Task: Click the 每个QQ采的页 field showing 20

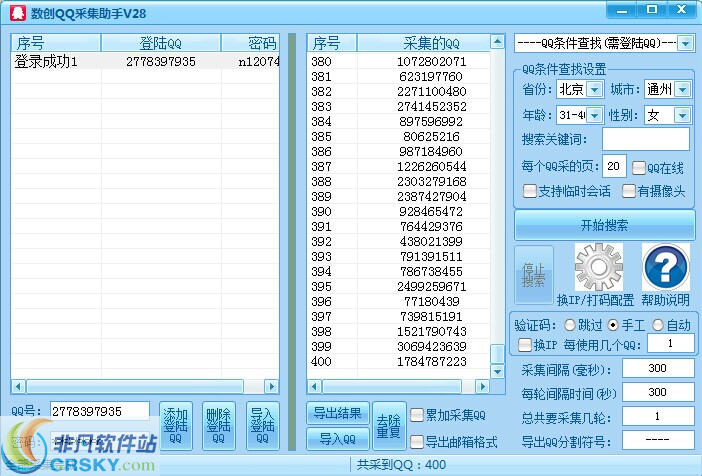Action: [x=614, y=166]
